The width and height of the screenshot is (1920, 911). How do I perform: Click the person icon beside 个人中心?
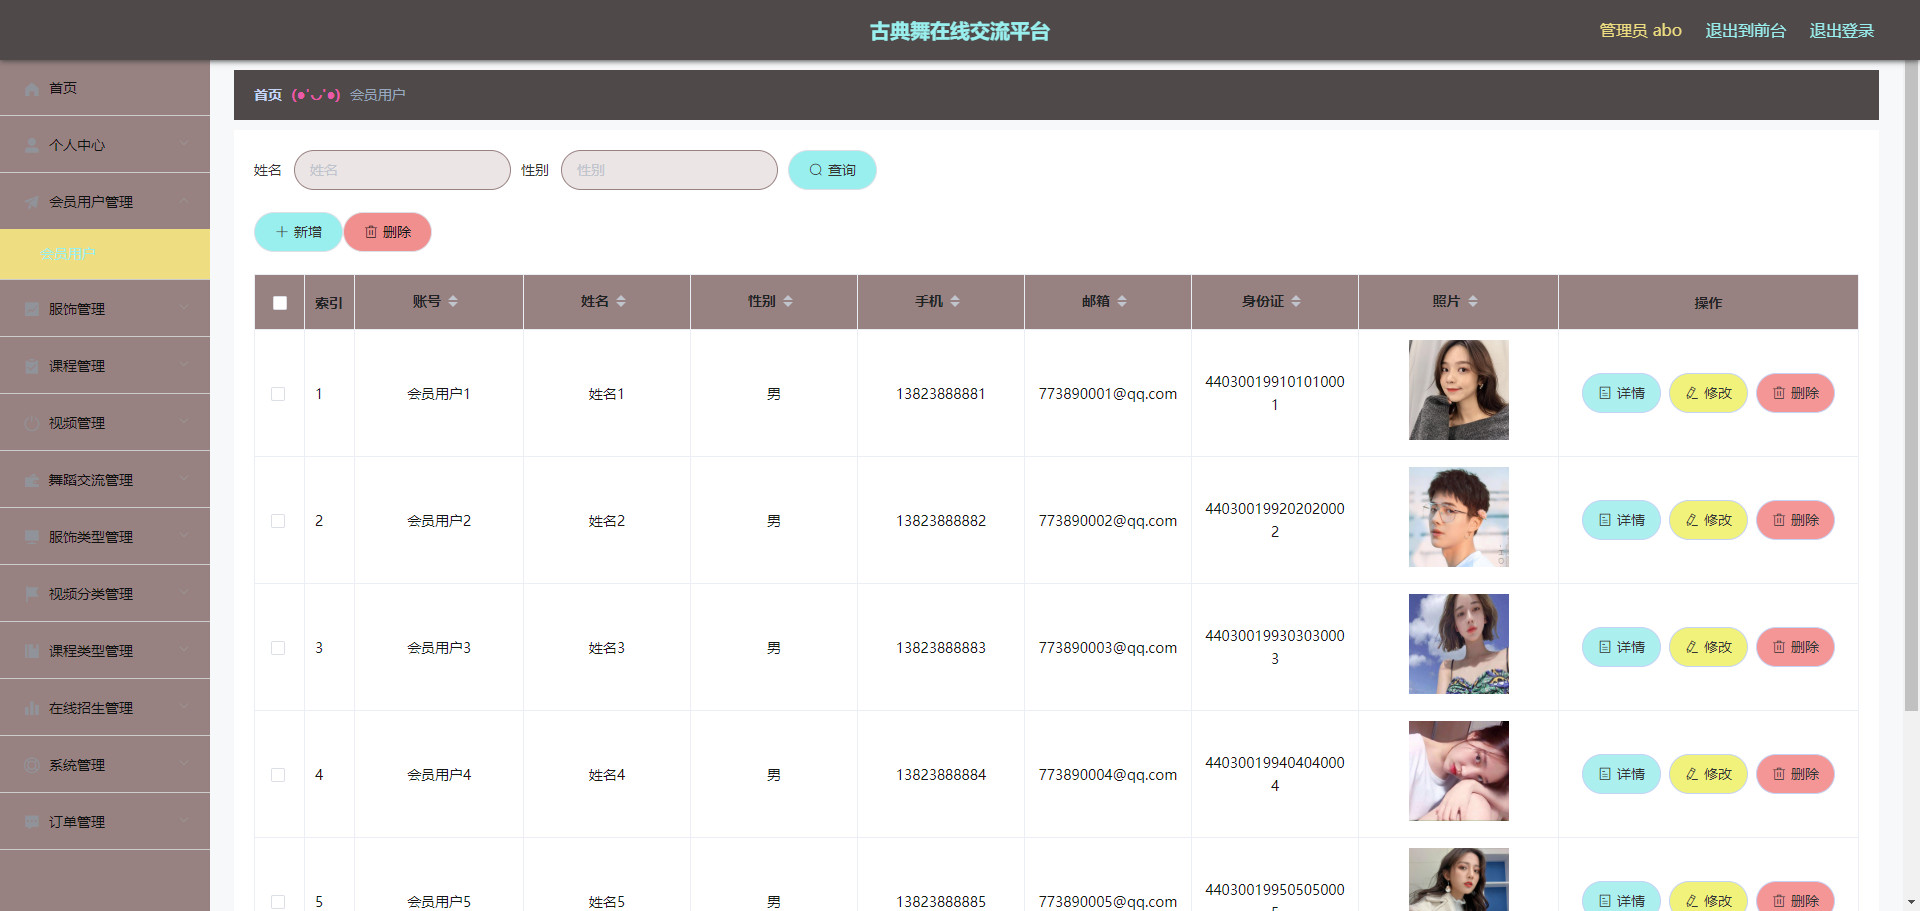[x=32, y=146]
